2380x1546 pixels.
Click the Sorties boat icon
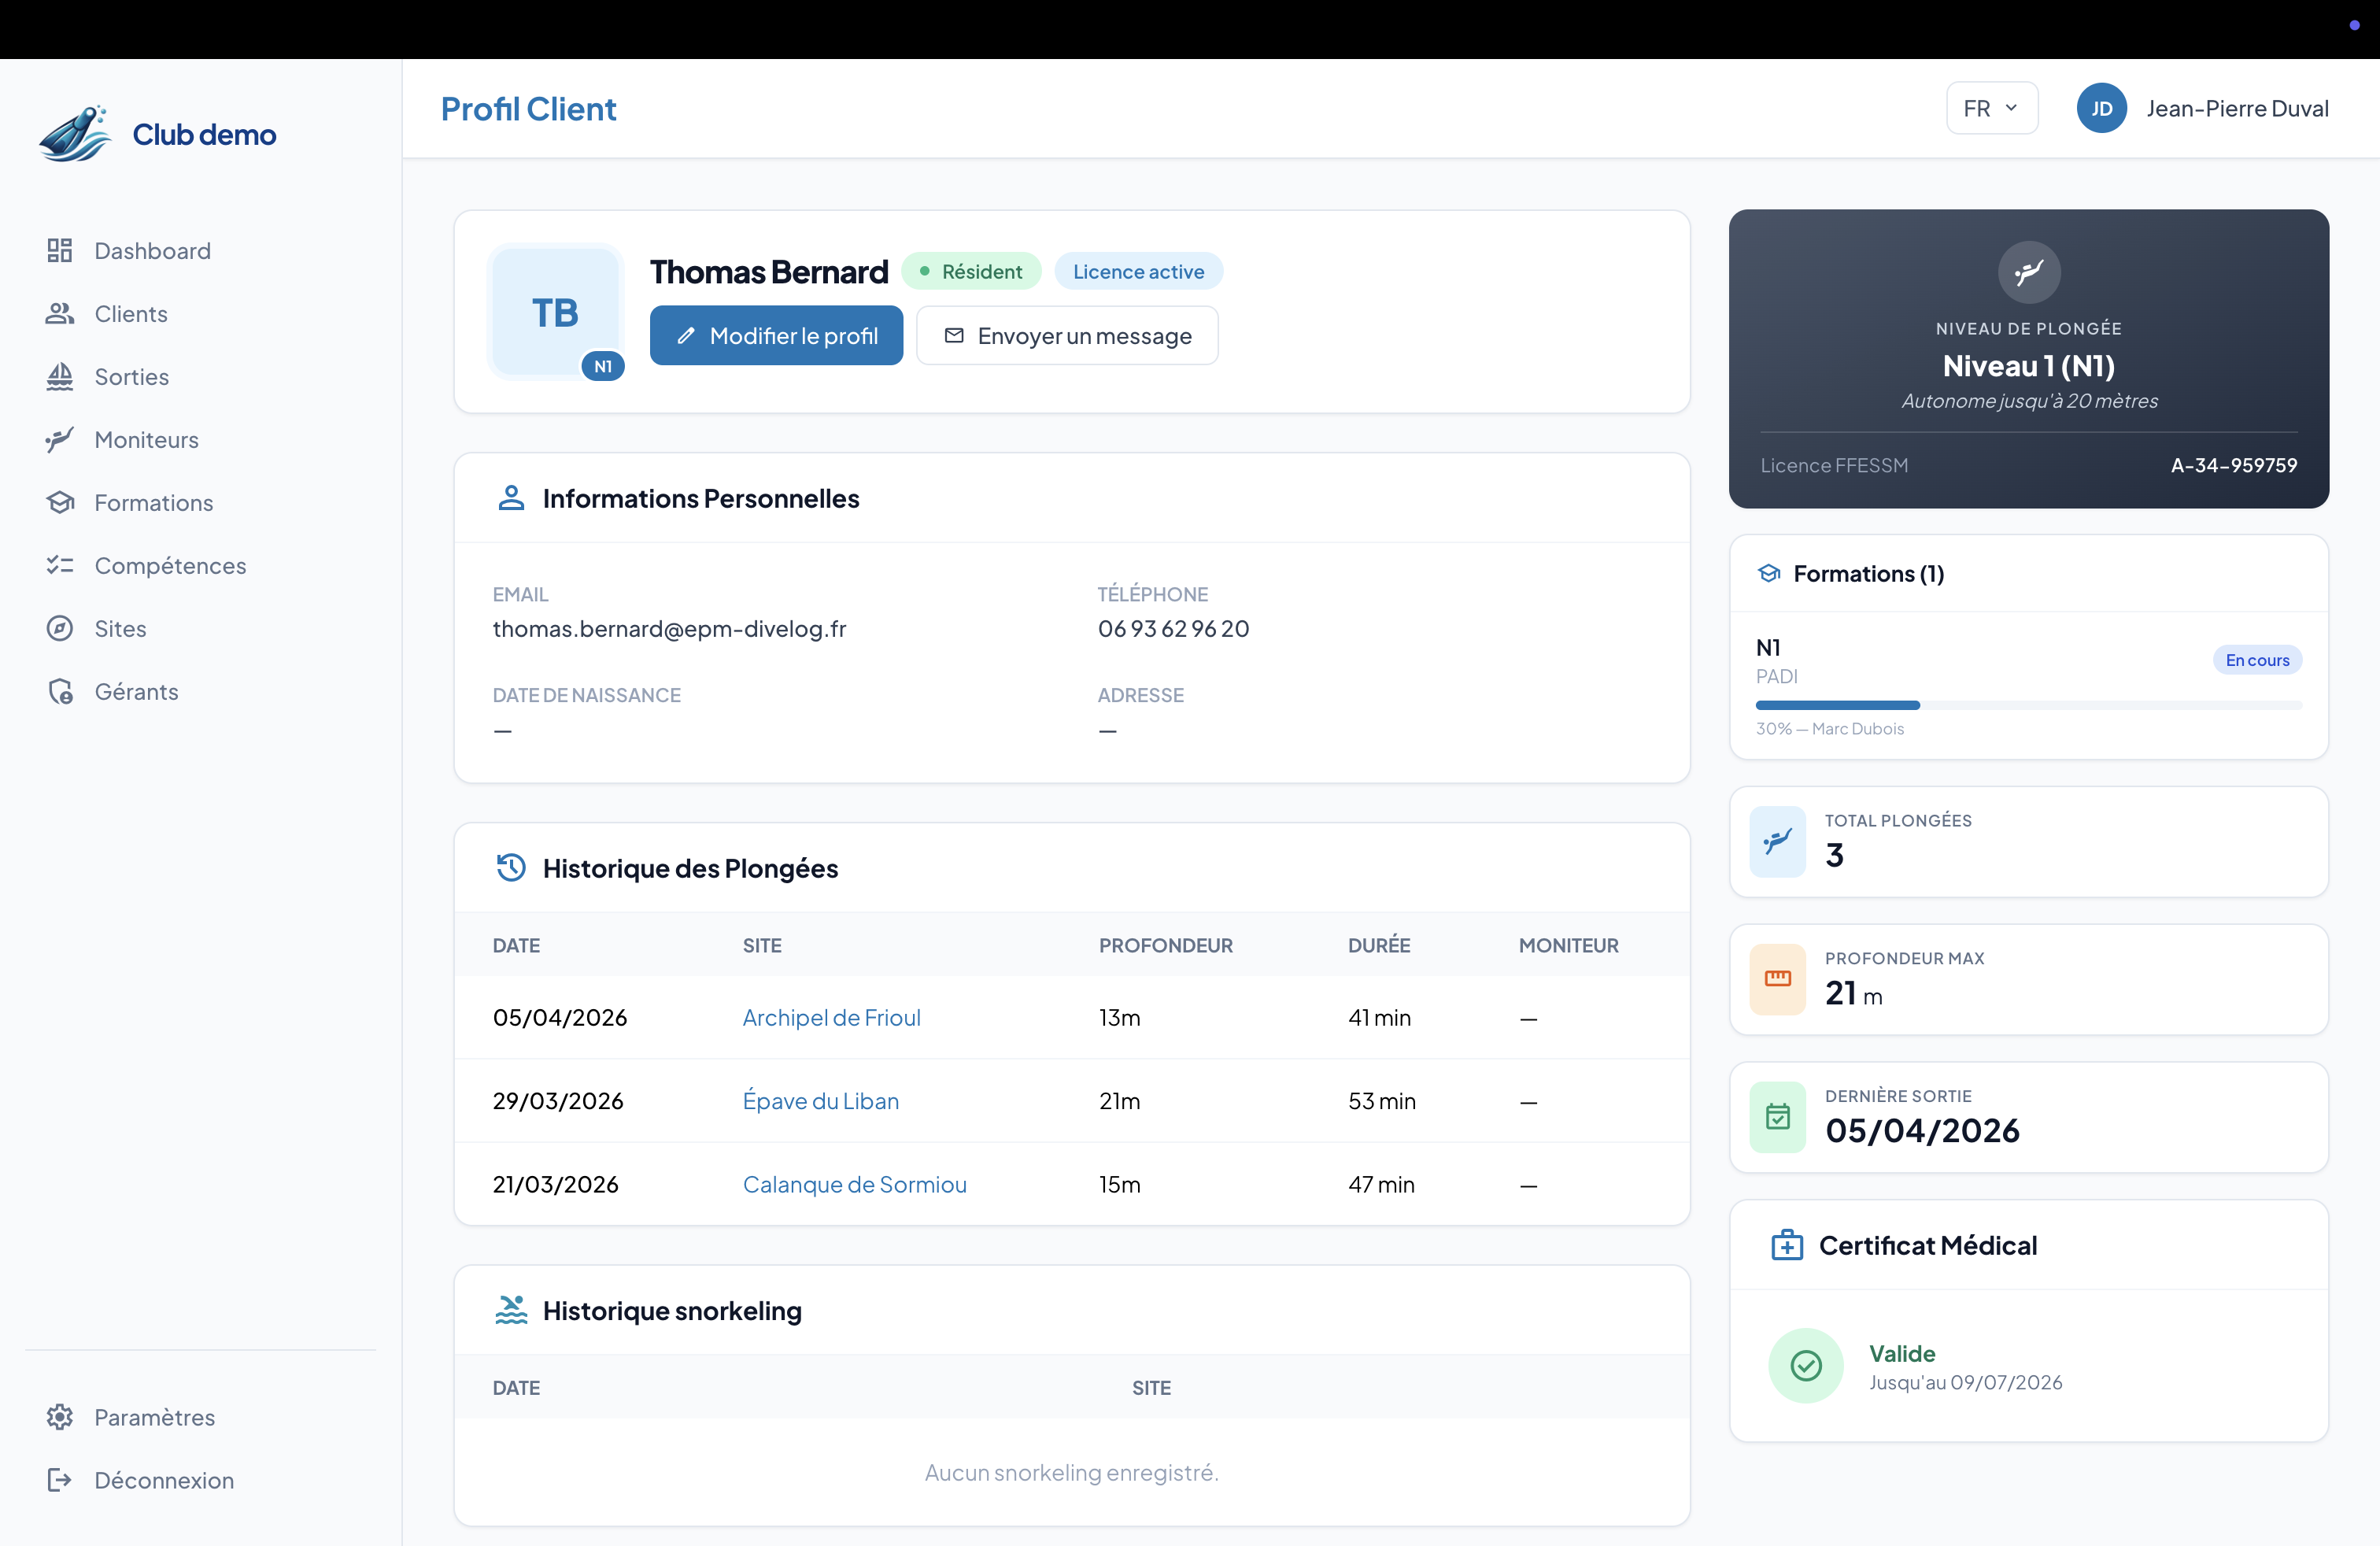coord(59,376)
